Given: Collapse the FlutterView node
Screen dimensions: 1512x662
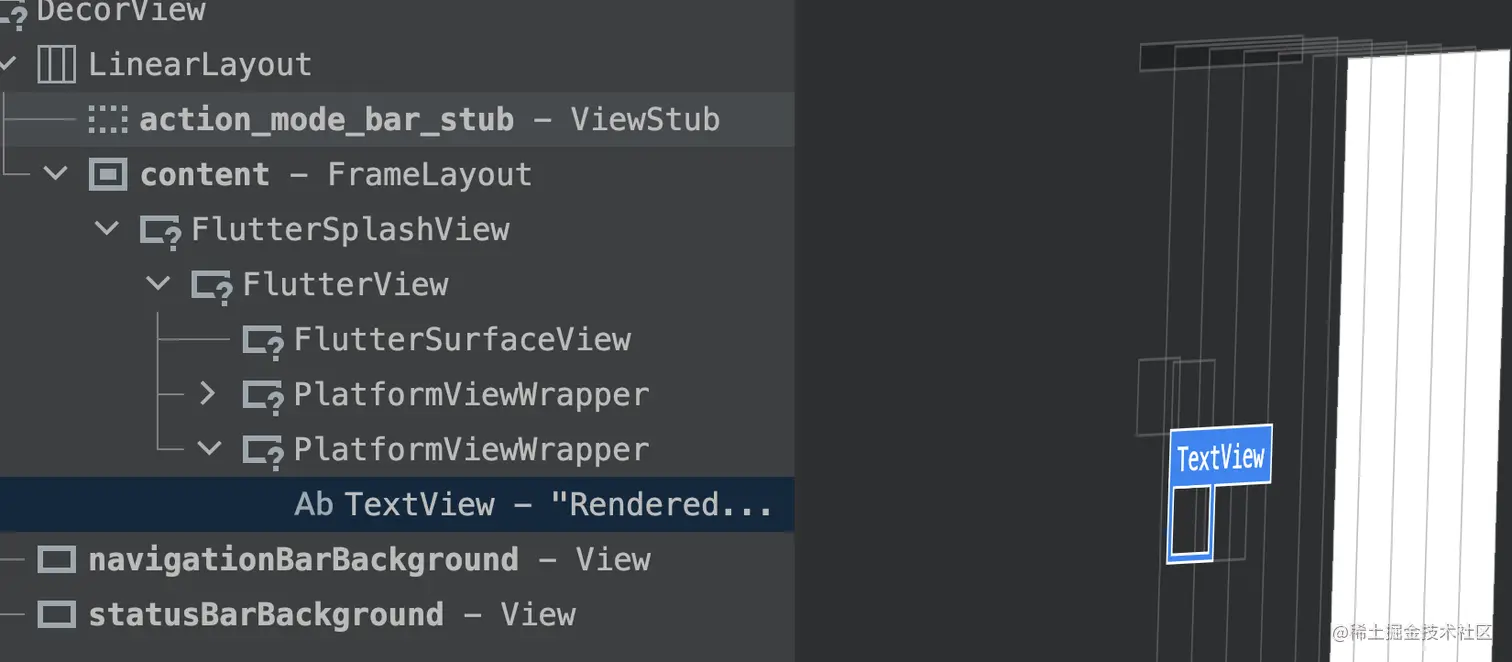Looking at the screenshot, I should [158, 284].
